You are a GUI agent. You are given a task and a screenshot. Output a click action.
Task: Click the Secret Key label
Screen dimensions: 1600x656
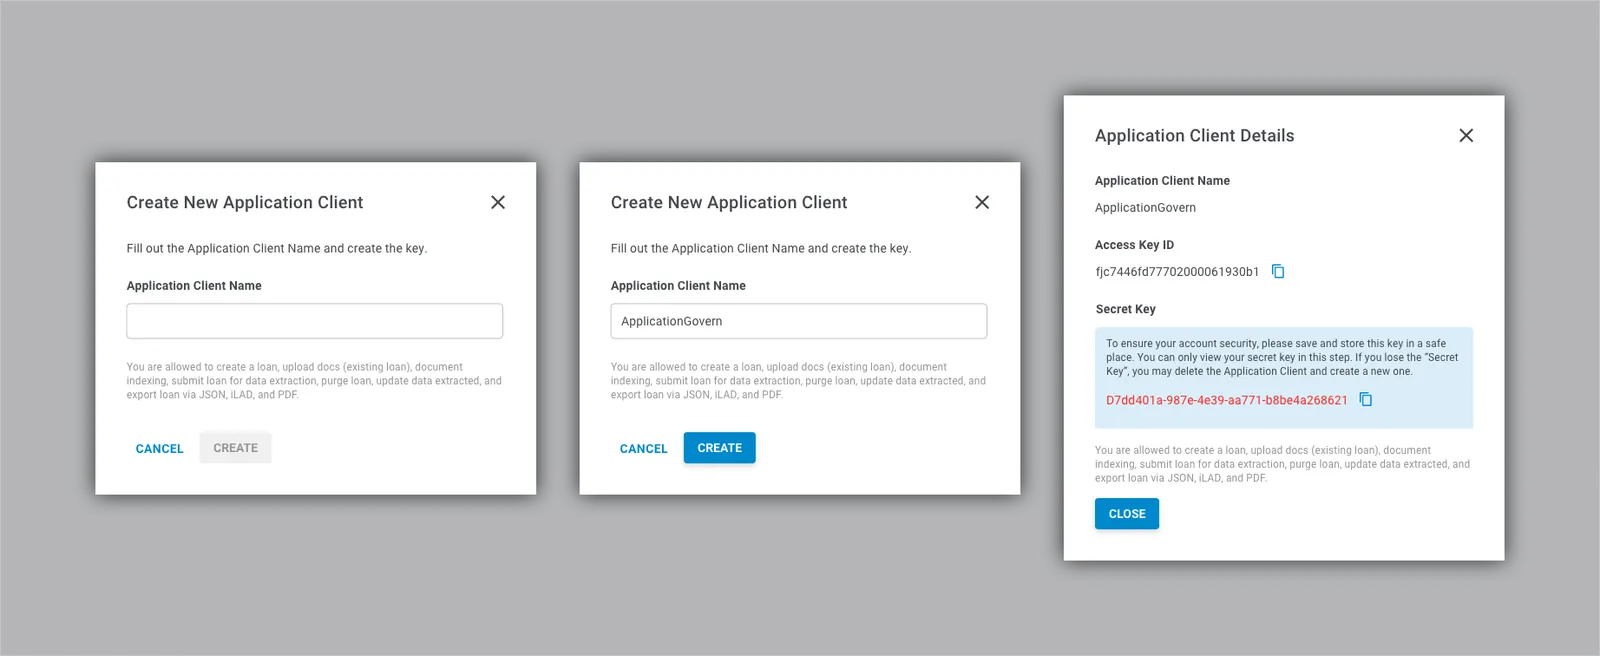point(1125,309)
